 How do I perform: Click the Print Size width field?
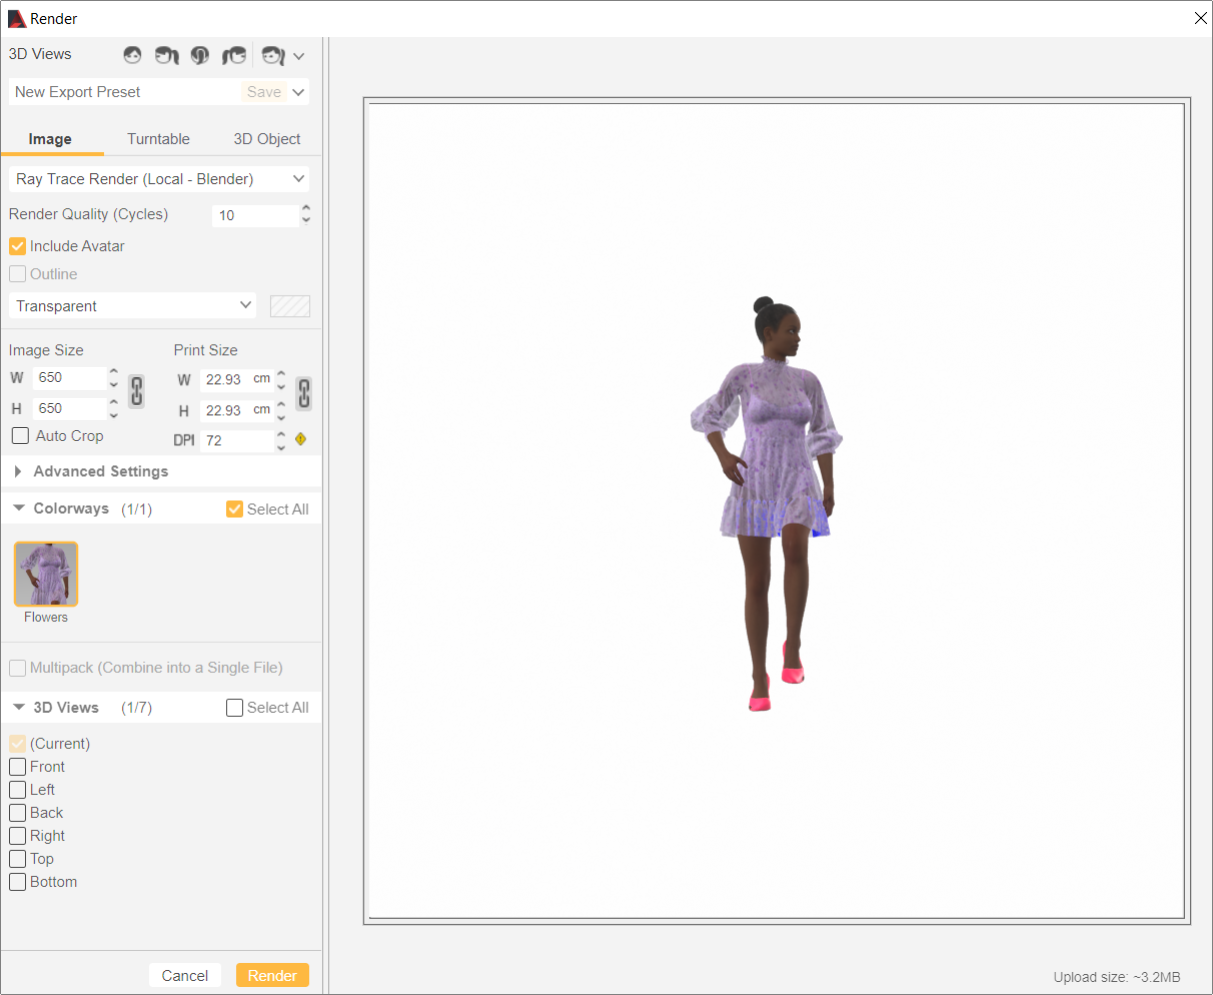(237, 380)
